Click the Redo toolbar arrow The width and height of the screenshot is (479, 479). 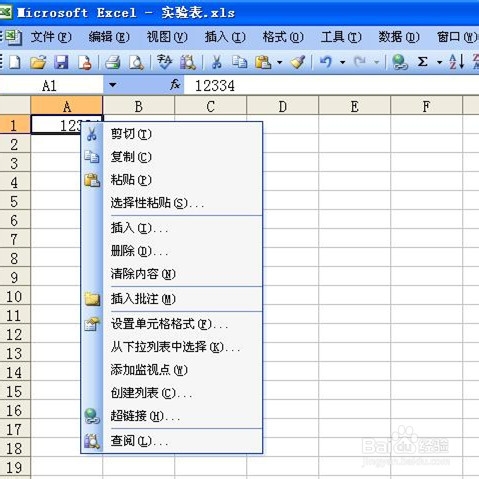click(x=360, y=62)
